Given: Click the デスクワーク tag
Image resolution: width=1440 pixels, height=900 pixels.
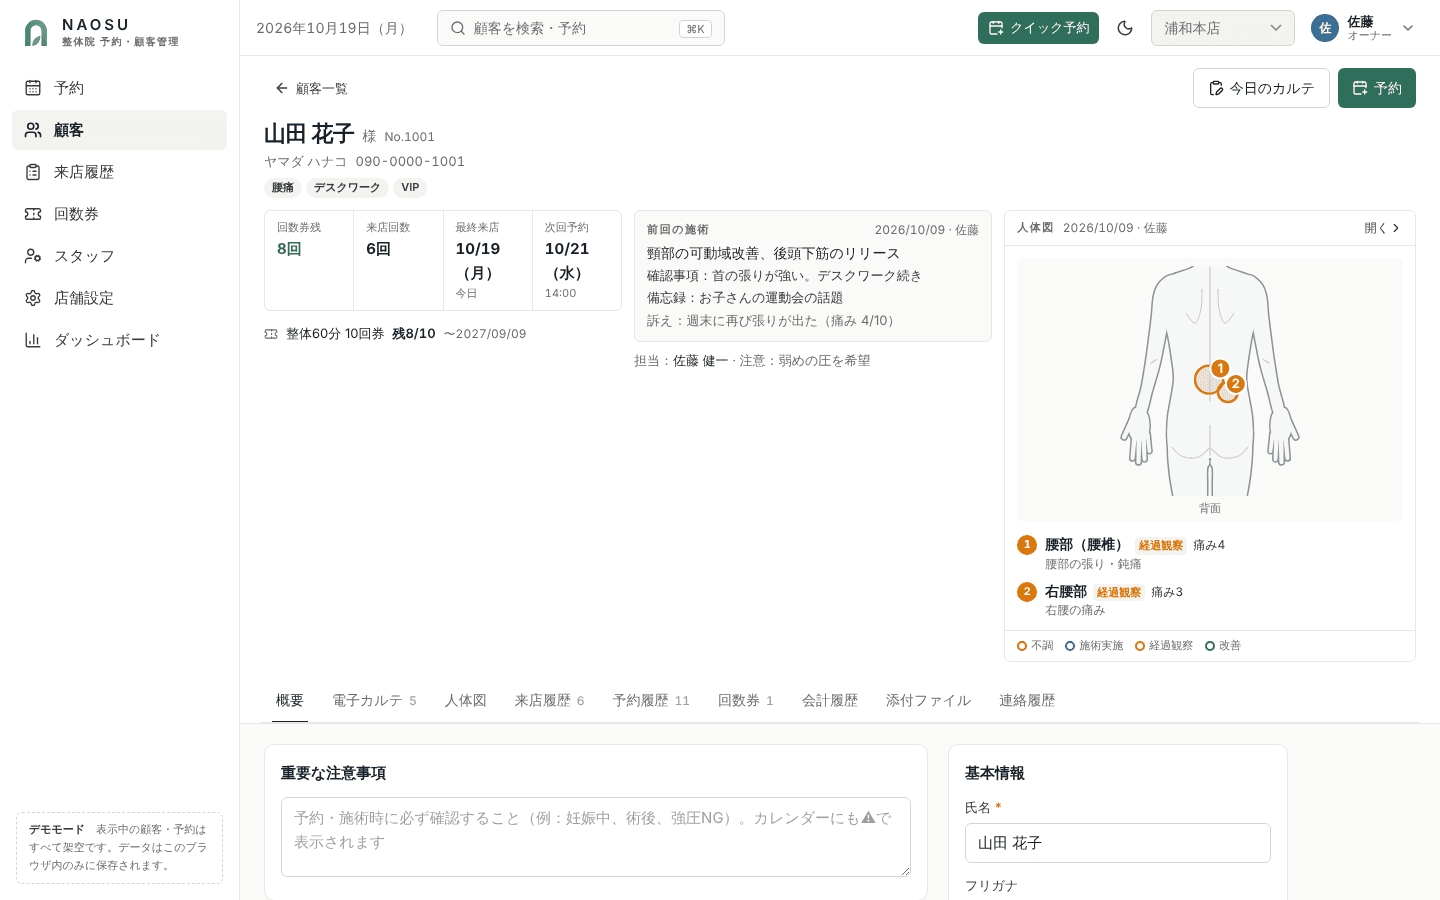Looking at the screenshot, I should (x=347, y=188).
